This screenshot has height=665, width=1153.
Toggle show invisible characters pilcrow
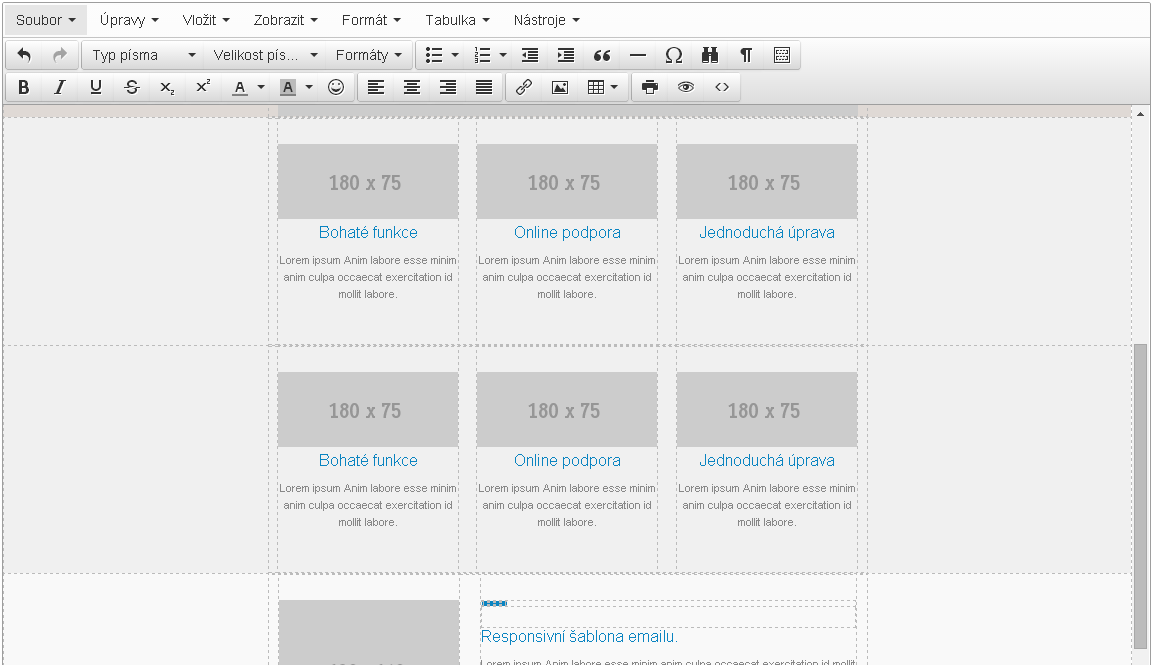tap(746, 55)
